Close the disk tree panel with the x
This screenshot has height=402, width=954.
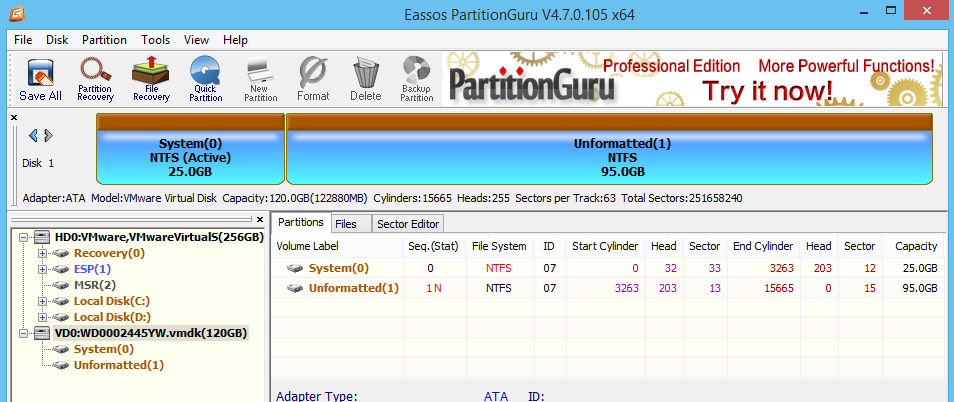point(260,219)
